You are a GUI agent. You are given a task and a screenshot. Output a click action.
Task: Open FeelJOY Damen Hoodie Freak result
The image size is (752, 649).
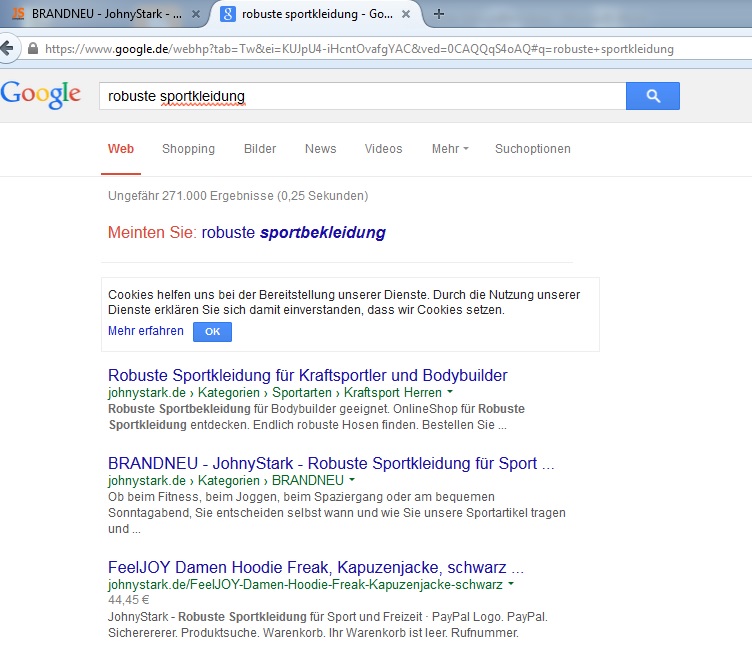316,567
